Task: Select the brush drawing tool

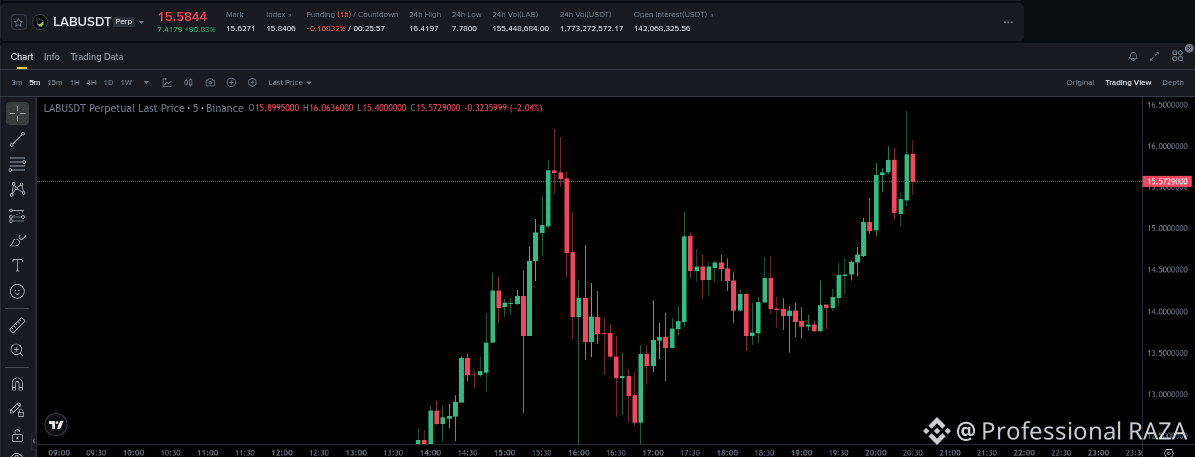Action: (18, 241)
